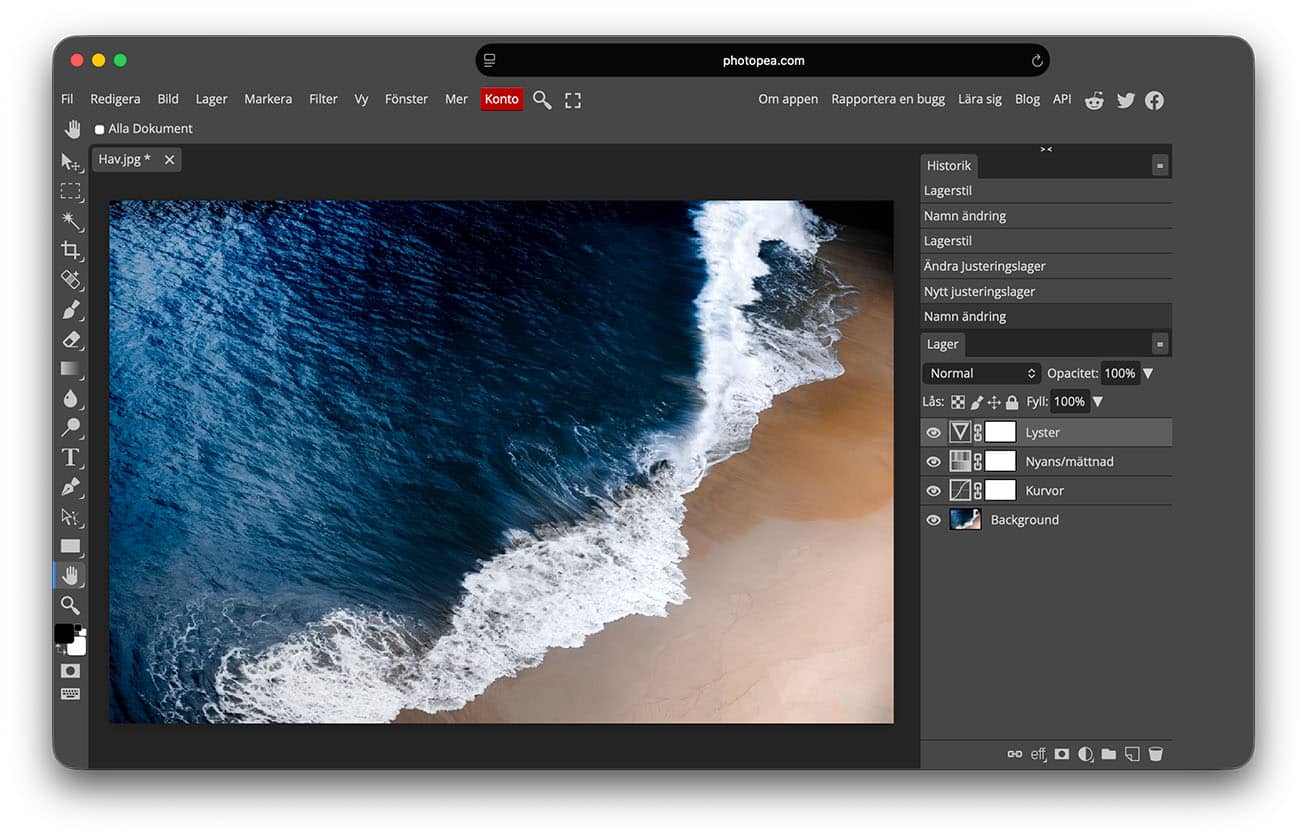1300x839 pixels.
Task: Open the Rapportera en bugg link
Action: pyautogui.click(x=888, y=99)
